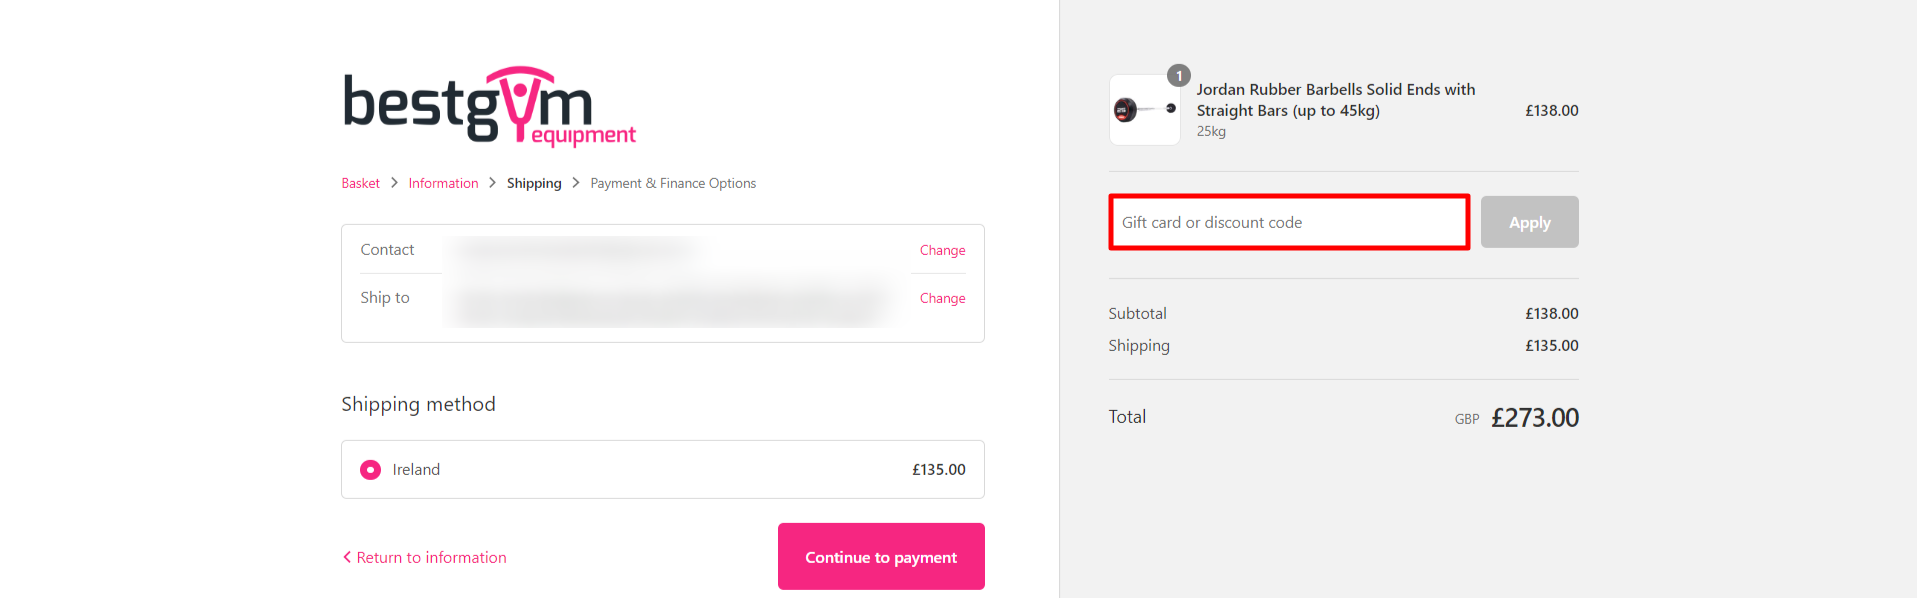Click the Gift card or discount code field
The image size is (1917, 598).
coord(1288,222)
